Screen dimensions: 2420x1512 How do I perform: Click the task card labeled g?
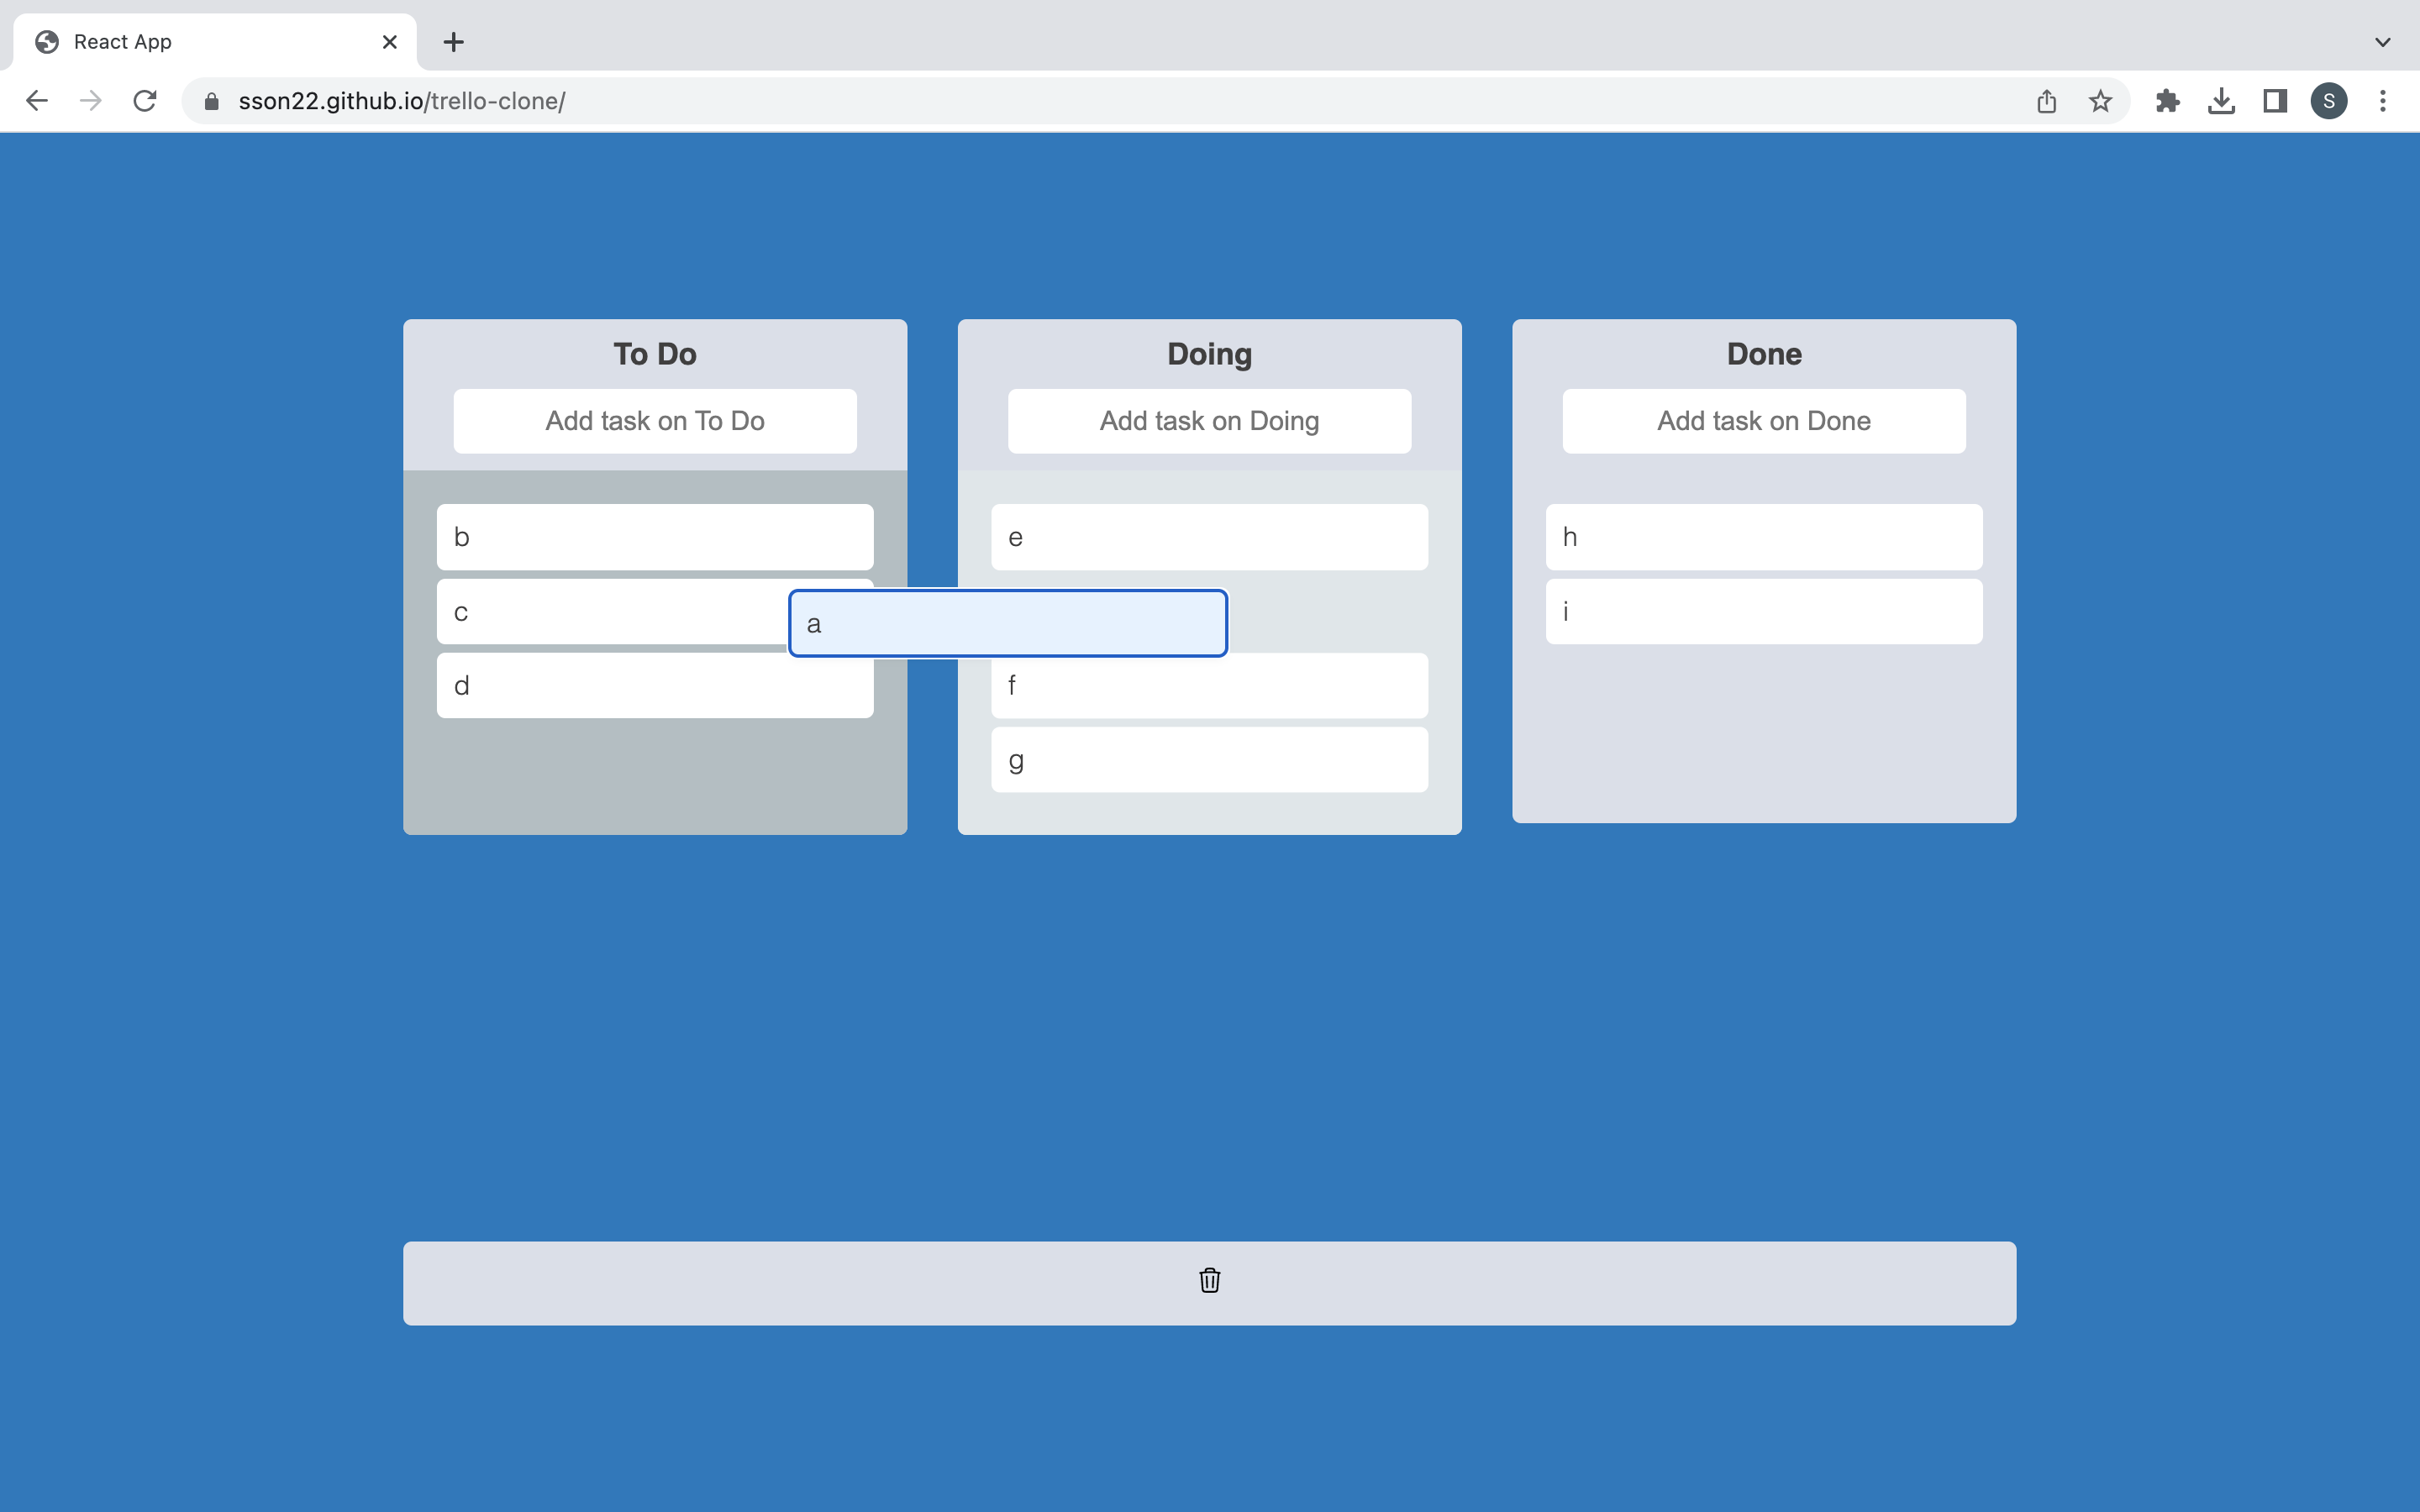point(1208,760)
